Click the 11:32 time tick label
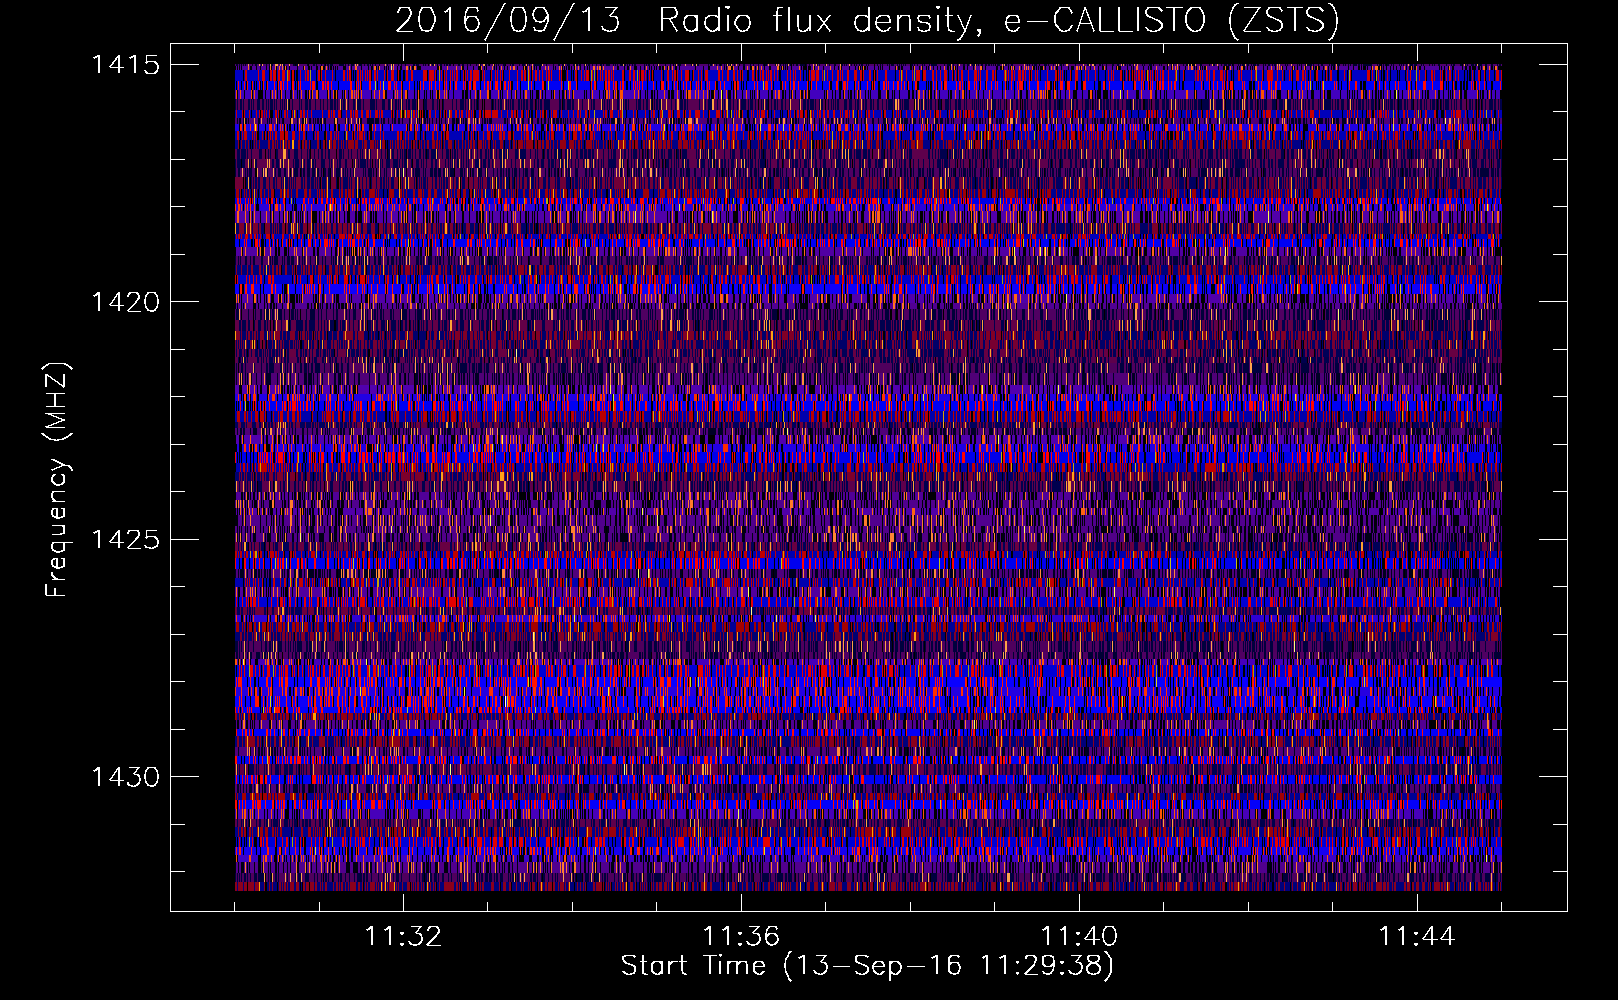Viewport: 1618px width, 1000px height. click(403, 937)
